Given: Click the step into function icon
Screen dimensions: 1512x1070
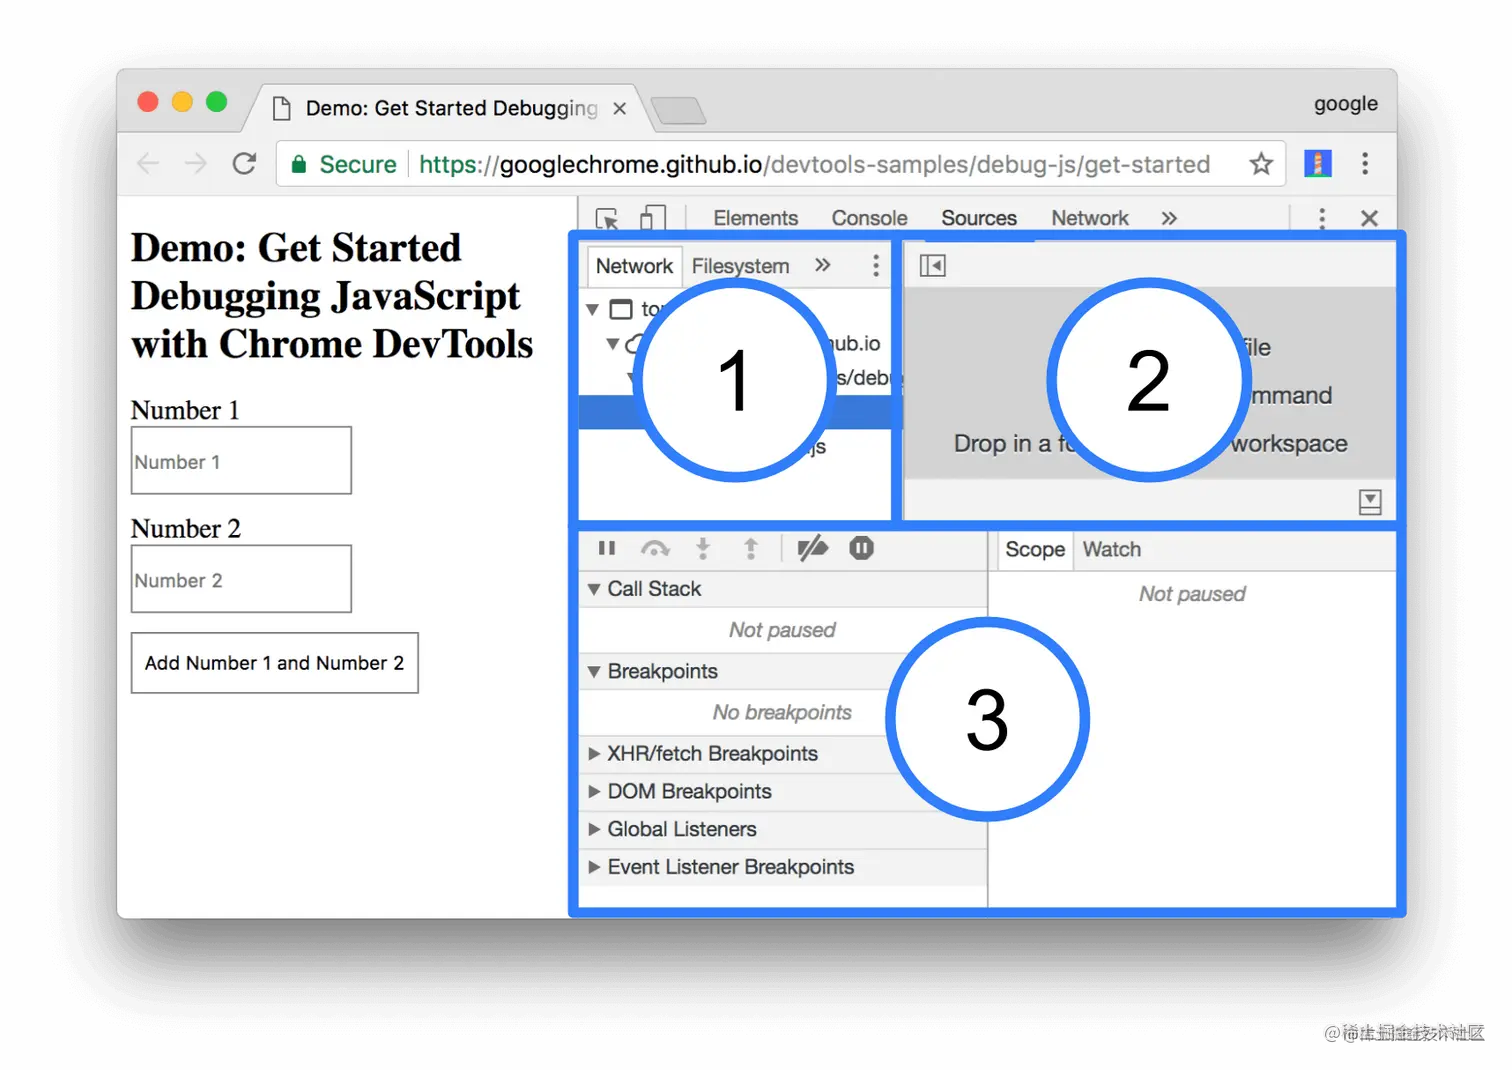Looking at the screenshot, I should [703, 548].
